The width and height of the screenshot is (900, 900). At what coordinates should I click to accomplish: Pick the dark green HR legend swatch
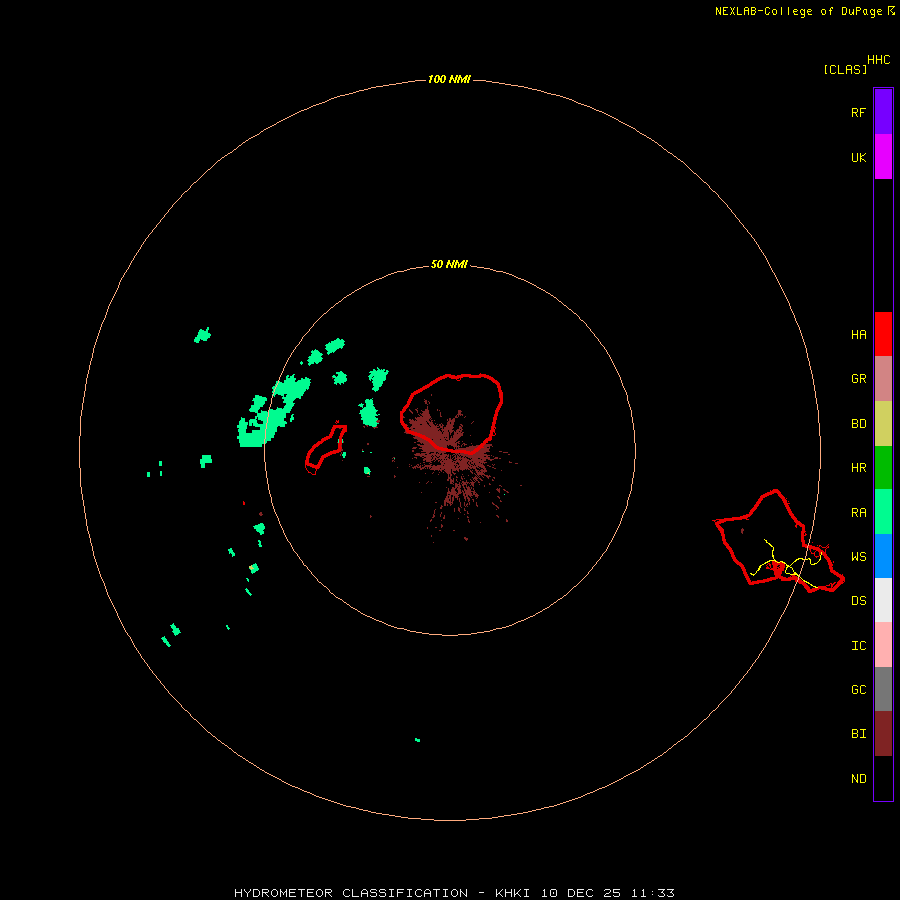(883, 468)
